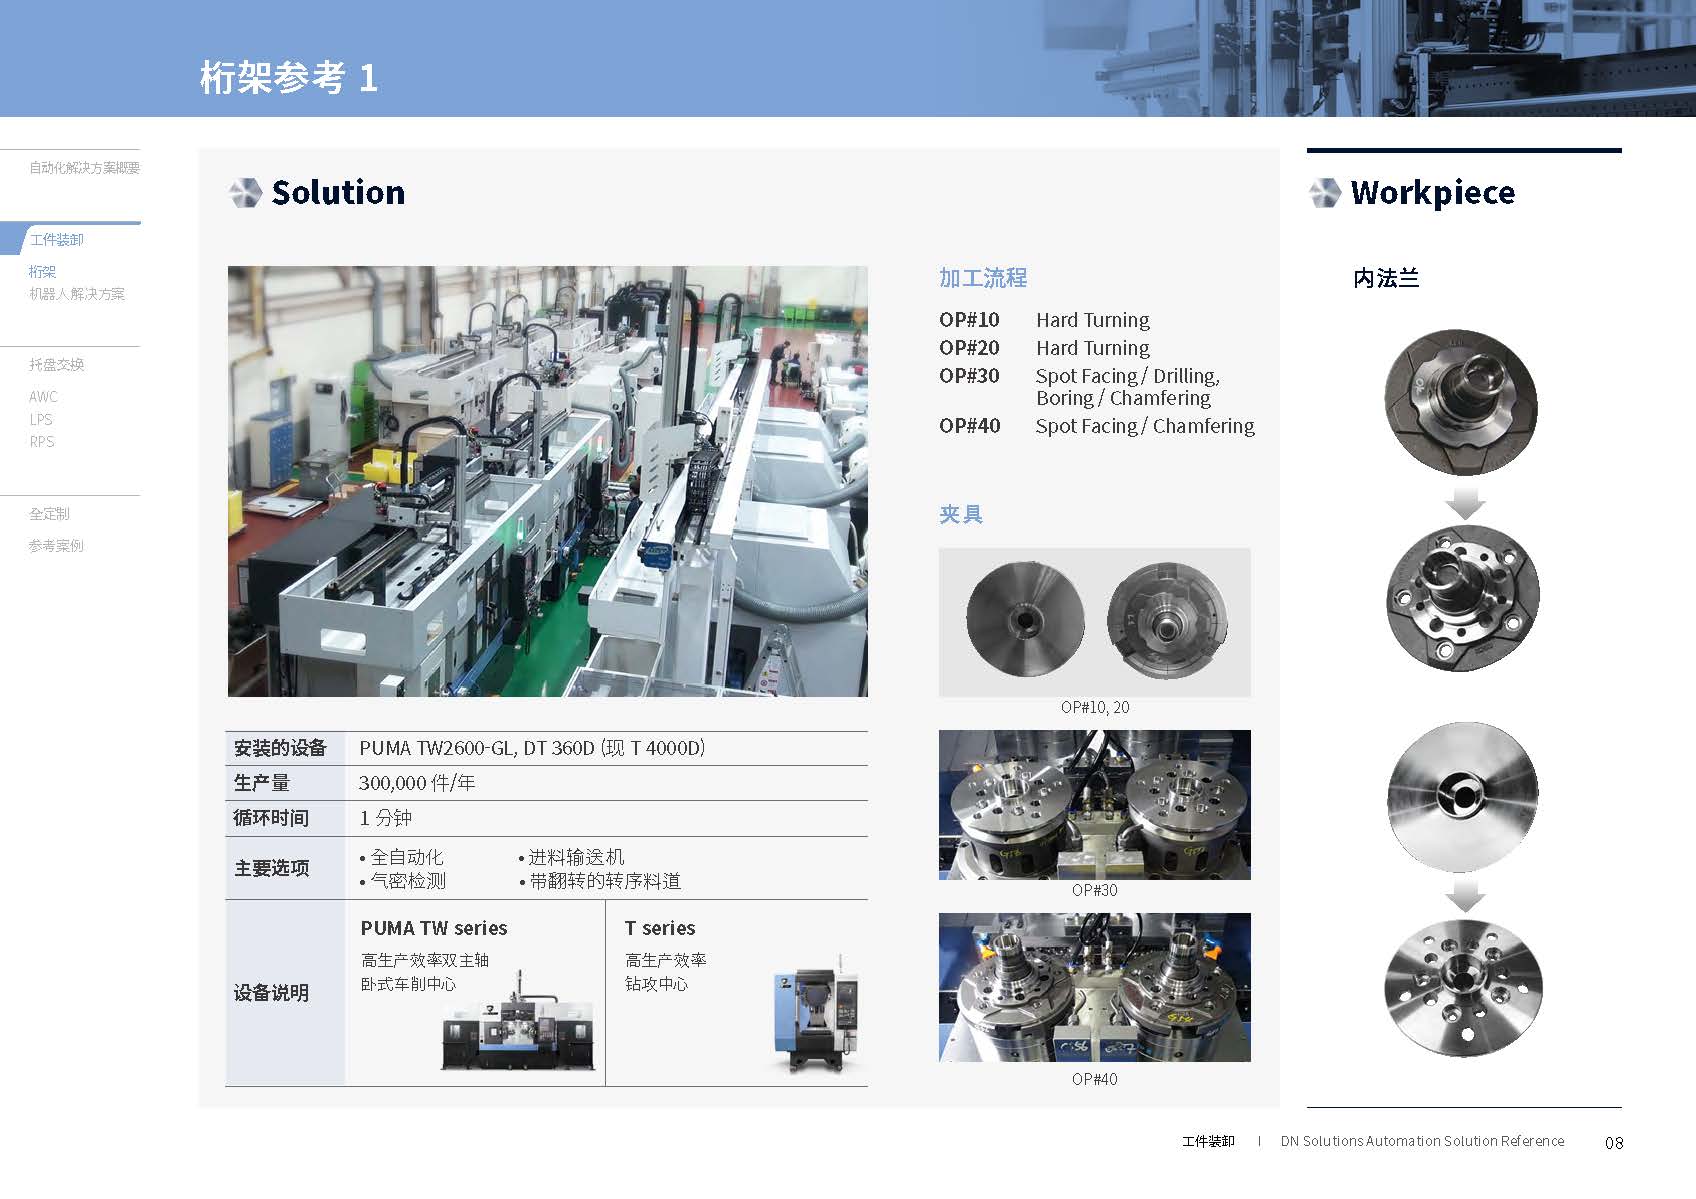Select the 工件装卸 sidebar tab
The height and width of the screenshot is (1199, 1696).
coord(57,240)
